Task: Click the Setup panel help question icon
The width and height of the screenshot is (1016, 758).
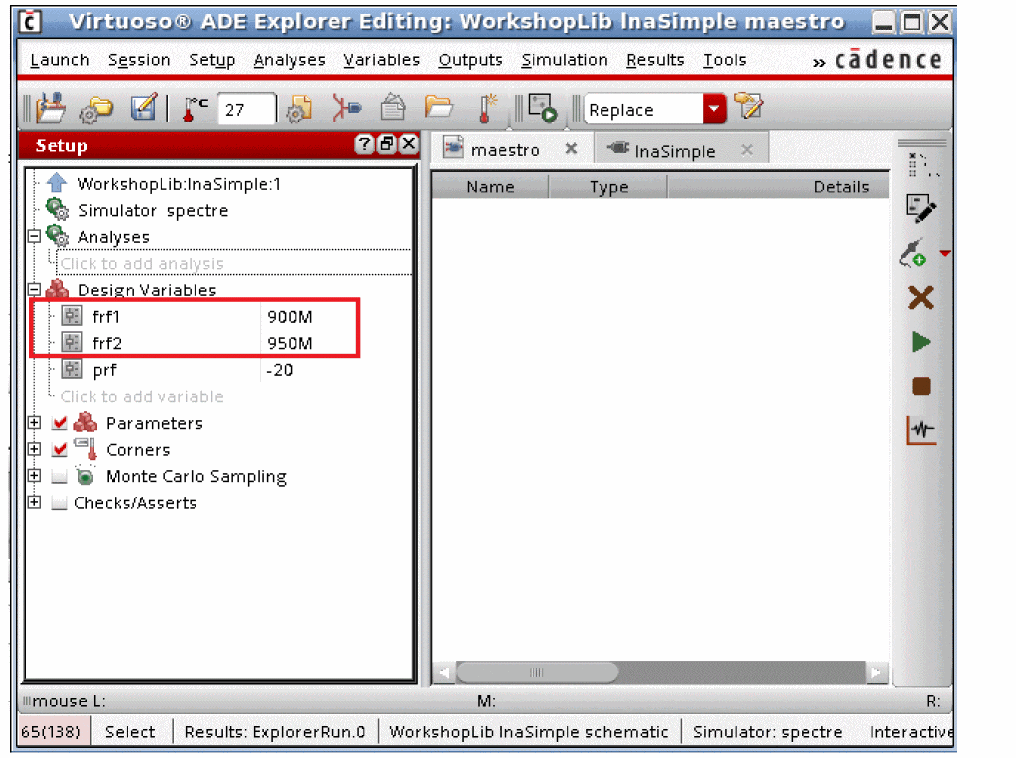Action: click(x=364, y=144)
